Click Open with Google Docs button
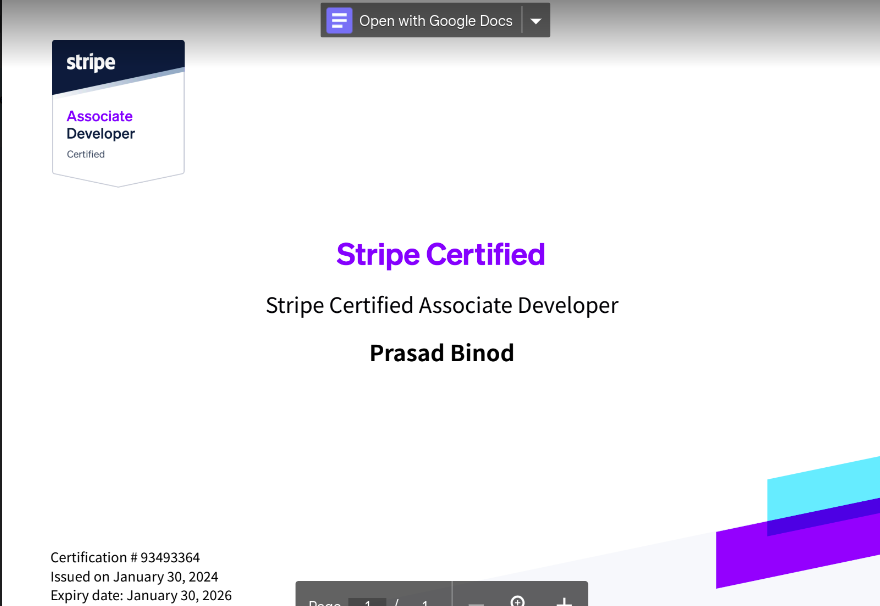The height and width of the screenshot is (606, 880). [x=421, y=20]
